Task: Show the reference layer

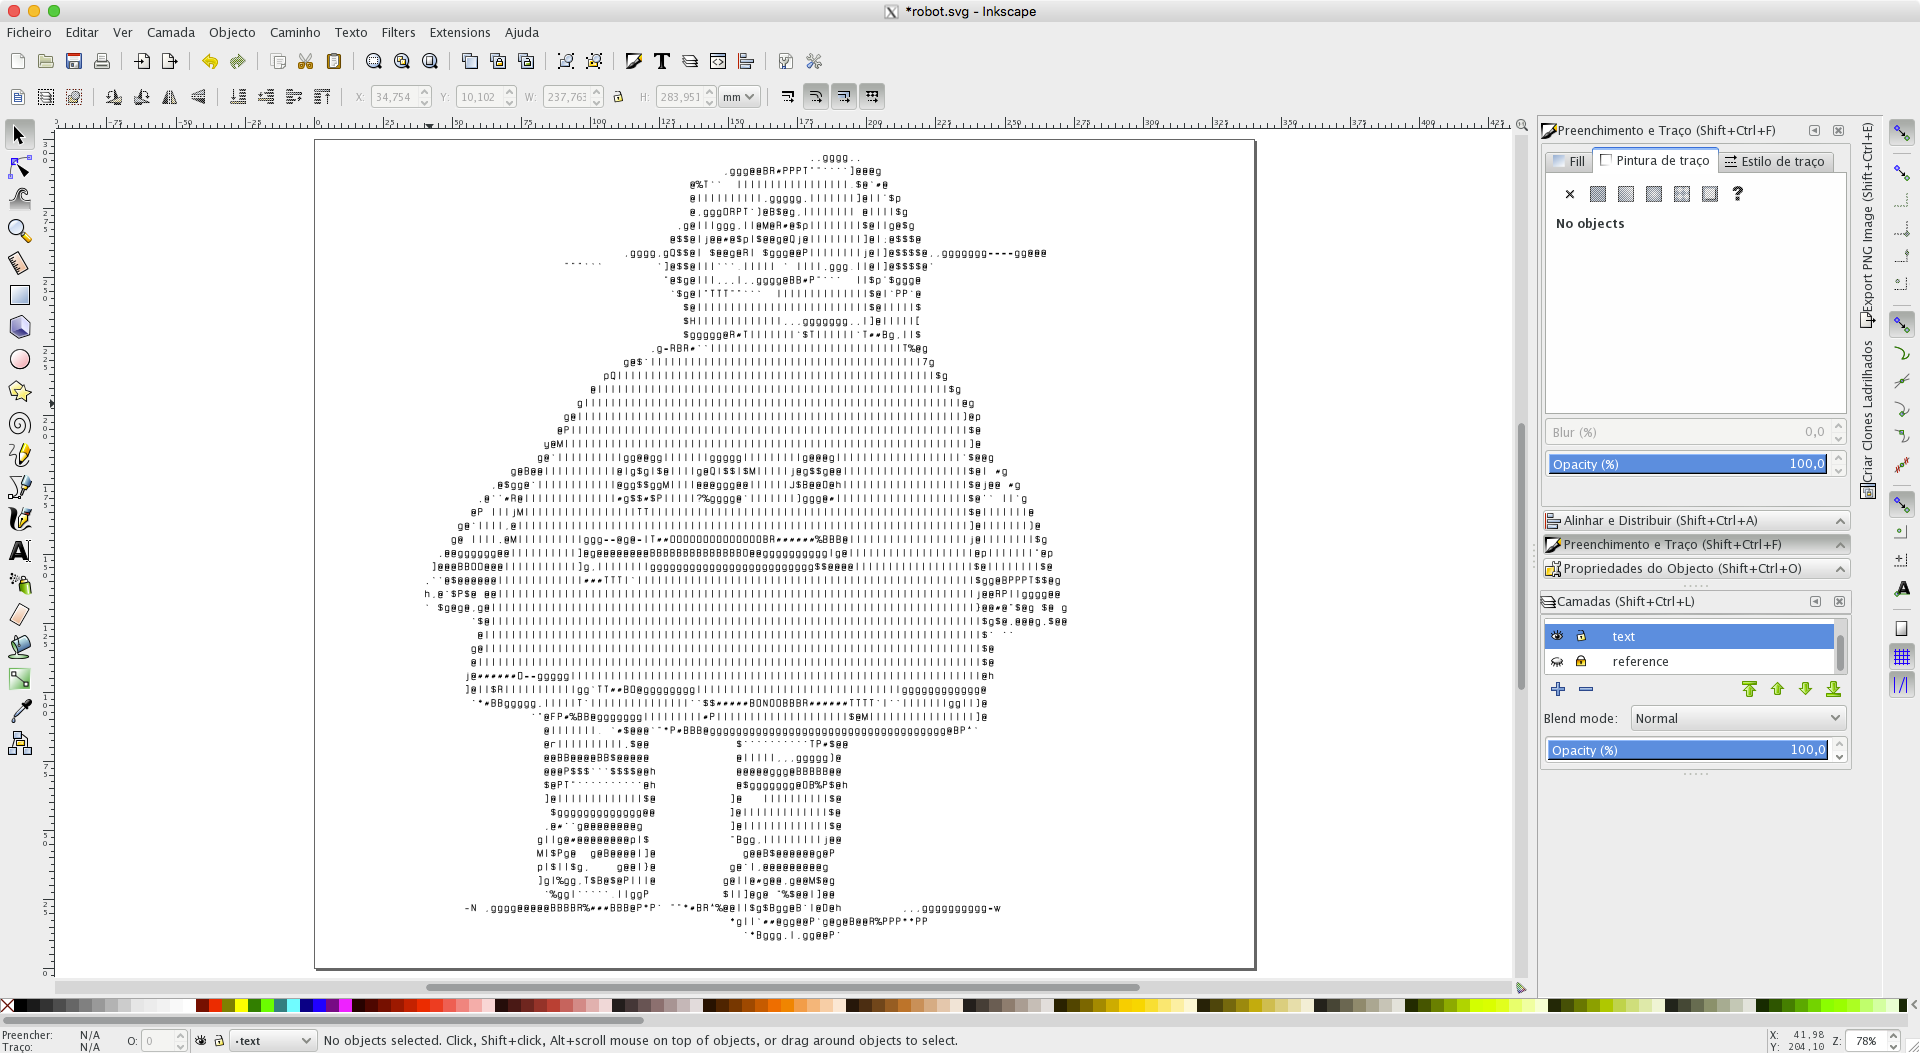Action: tap(1558, 661)
